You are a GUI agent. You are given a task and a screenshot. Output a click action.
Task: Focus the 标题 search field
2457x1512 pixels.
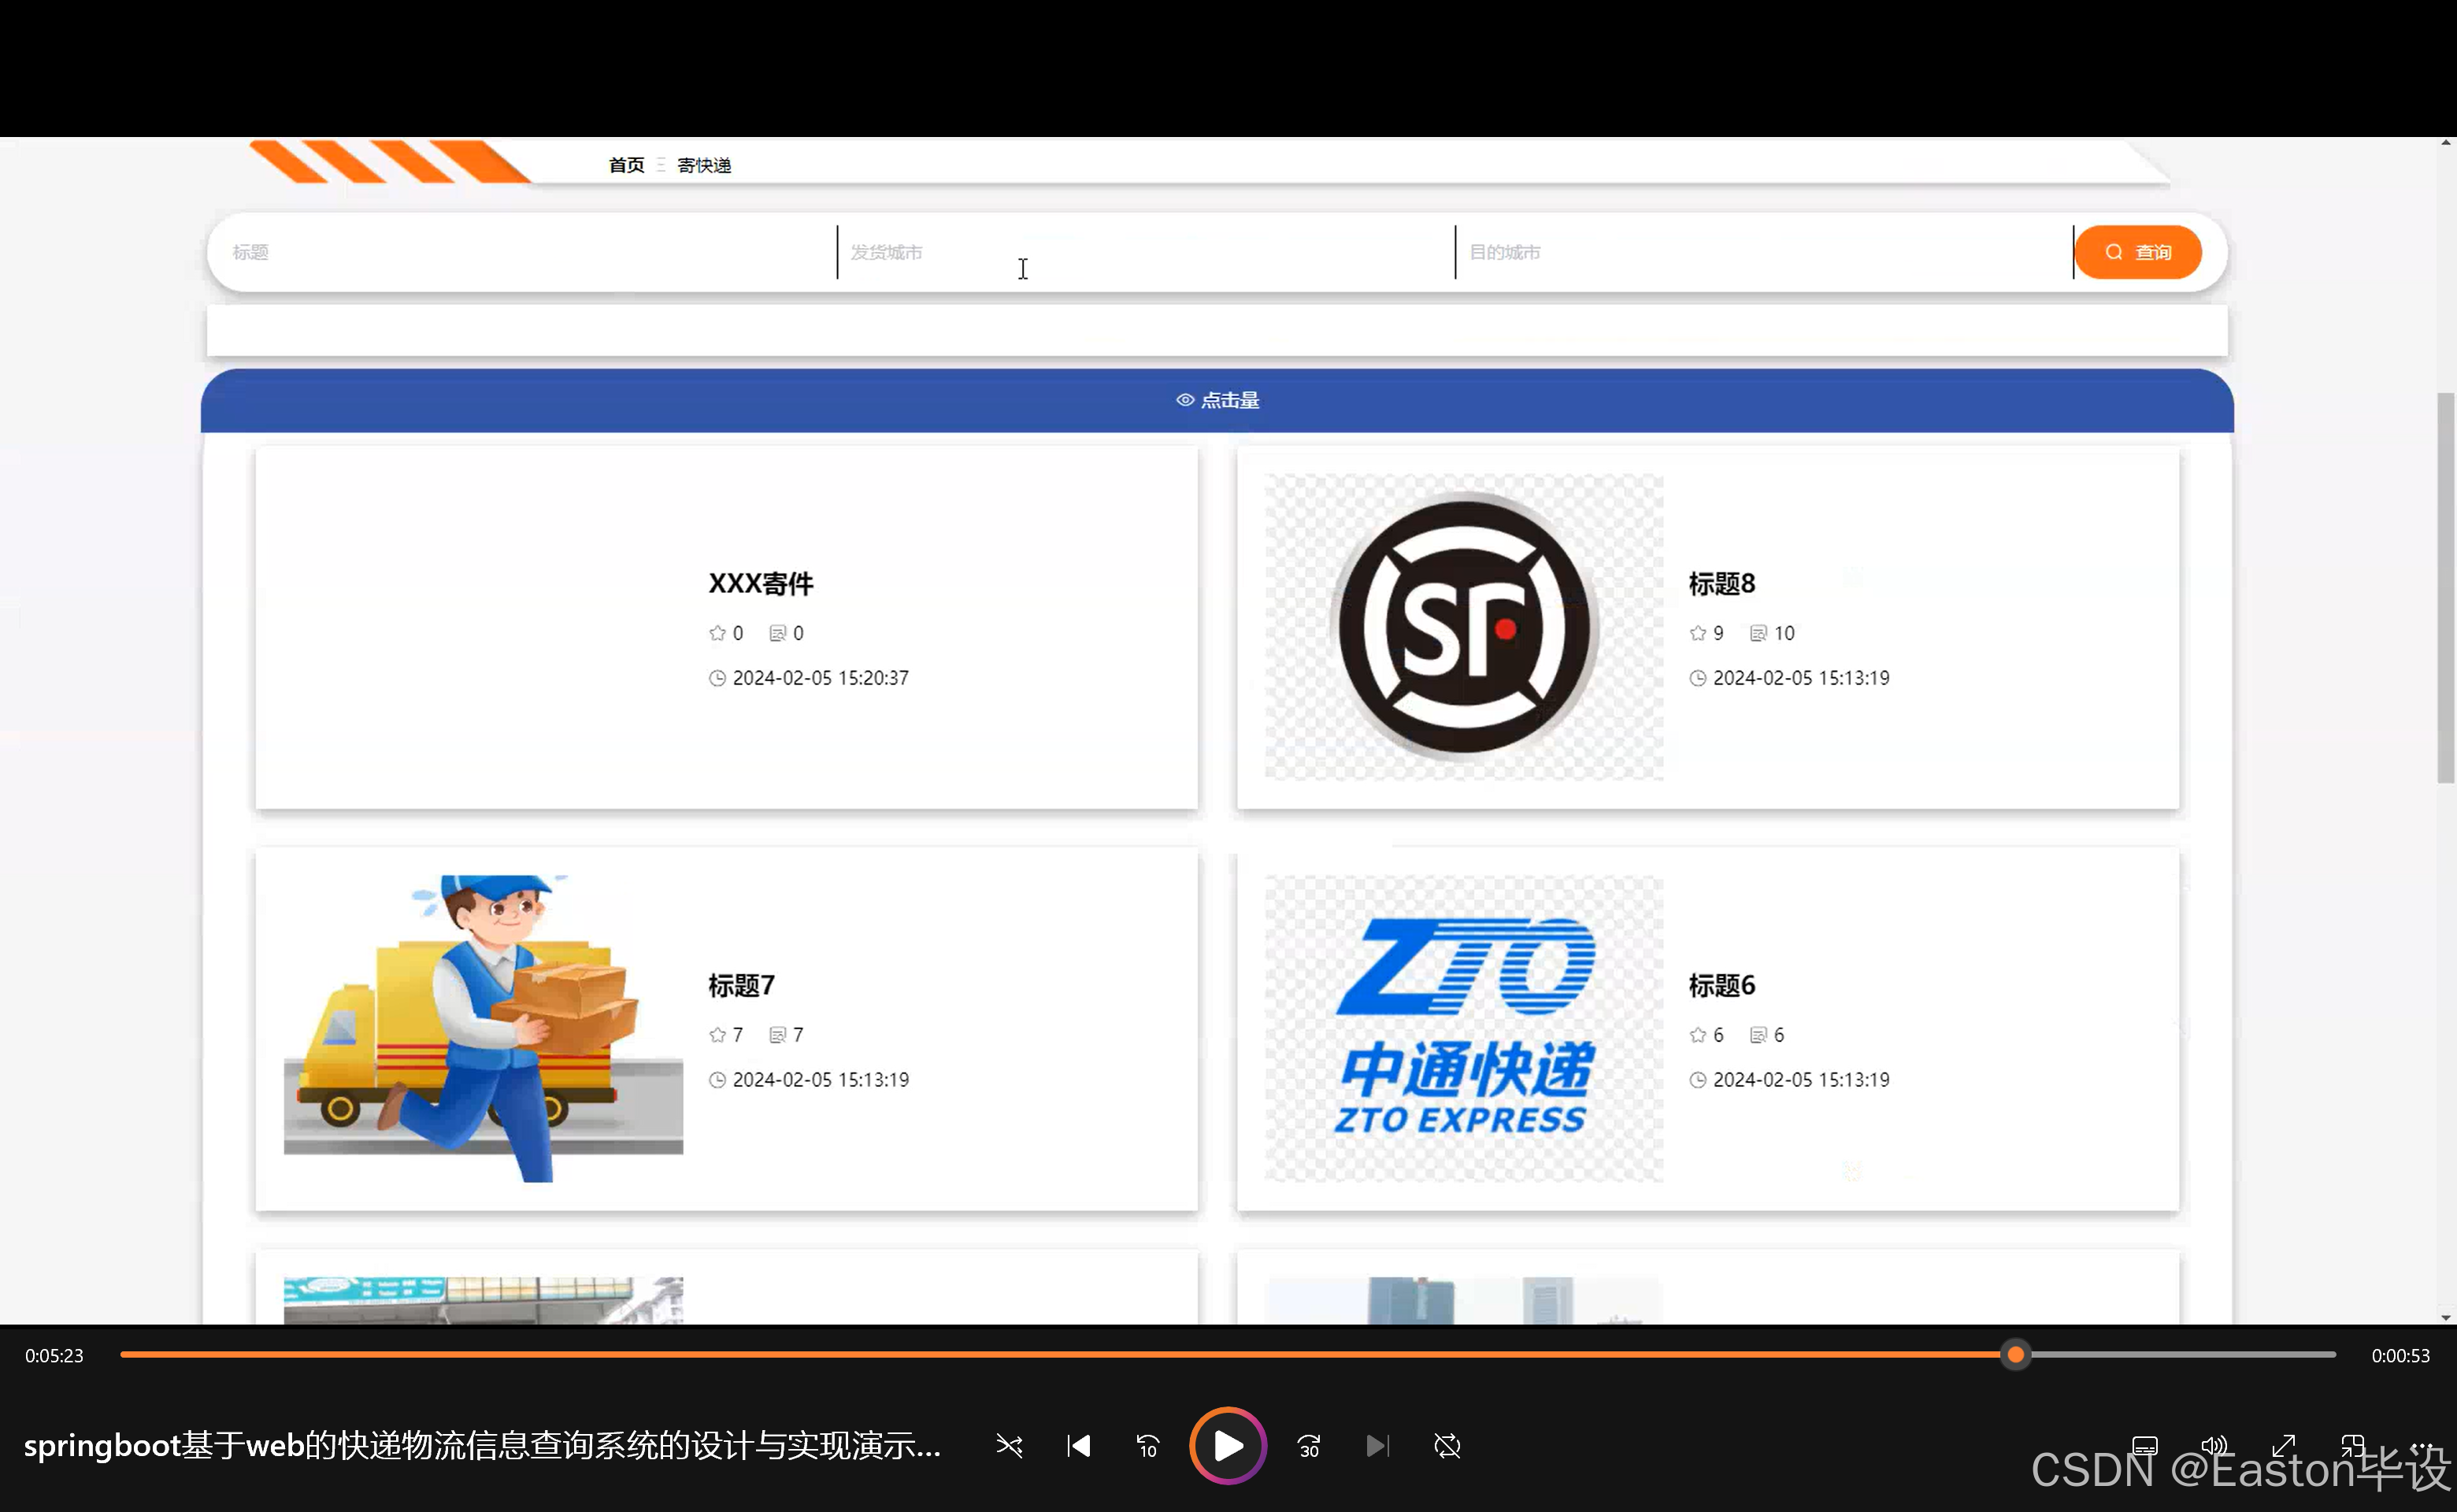[528, 252]
